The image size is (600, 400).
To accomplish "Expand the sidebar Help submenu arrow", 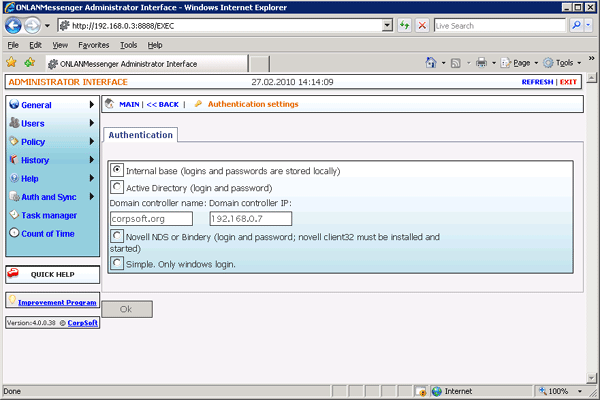I will tap(91, 178).
